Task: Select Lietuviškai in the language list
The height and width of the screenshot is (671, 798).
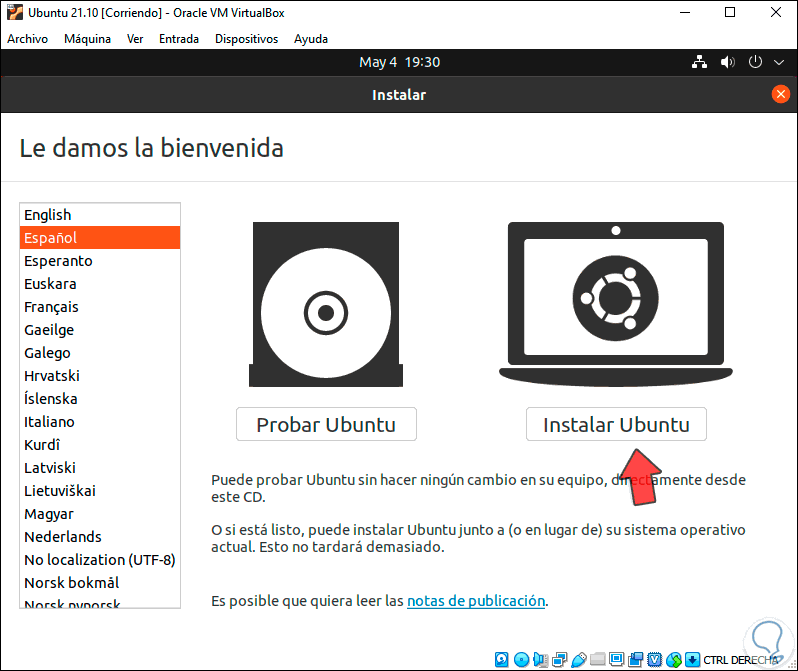Action: [100, 491]
